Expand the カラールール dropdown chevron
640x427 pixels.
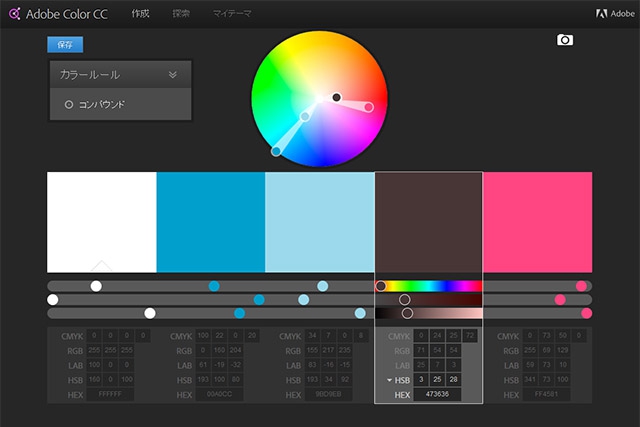(173, 75)
